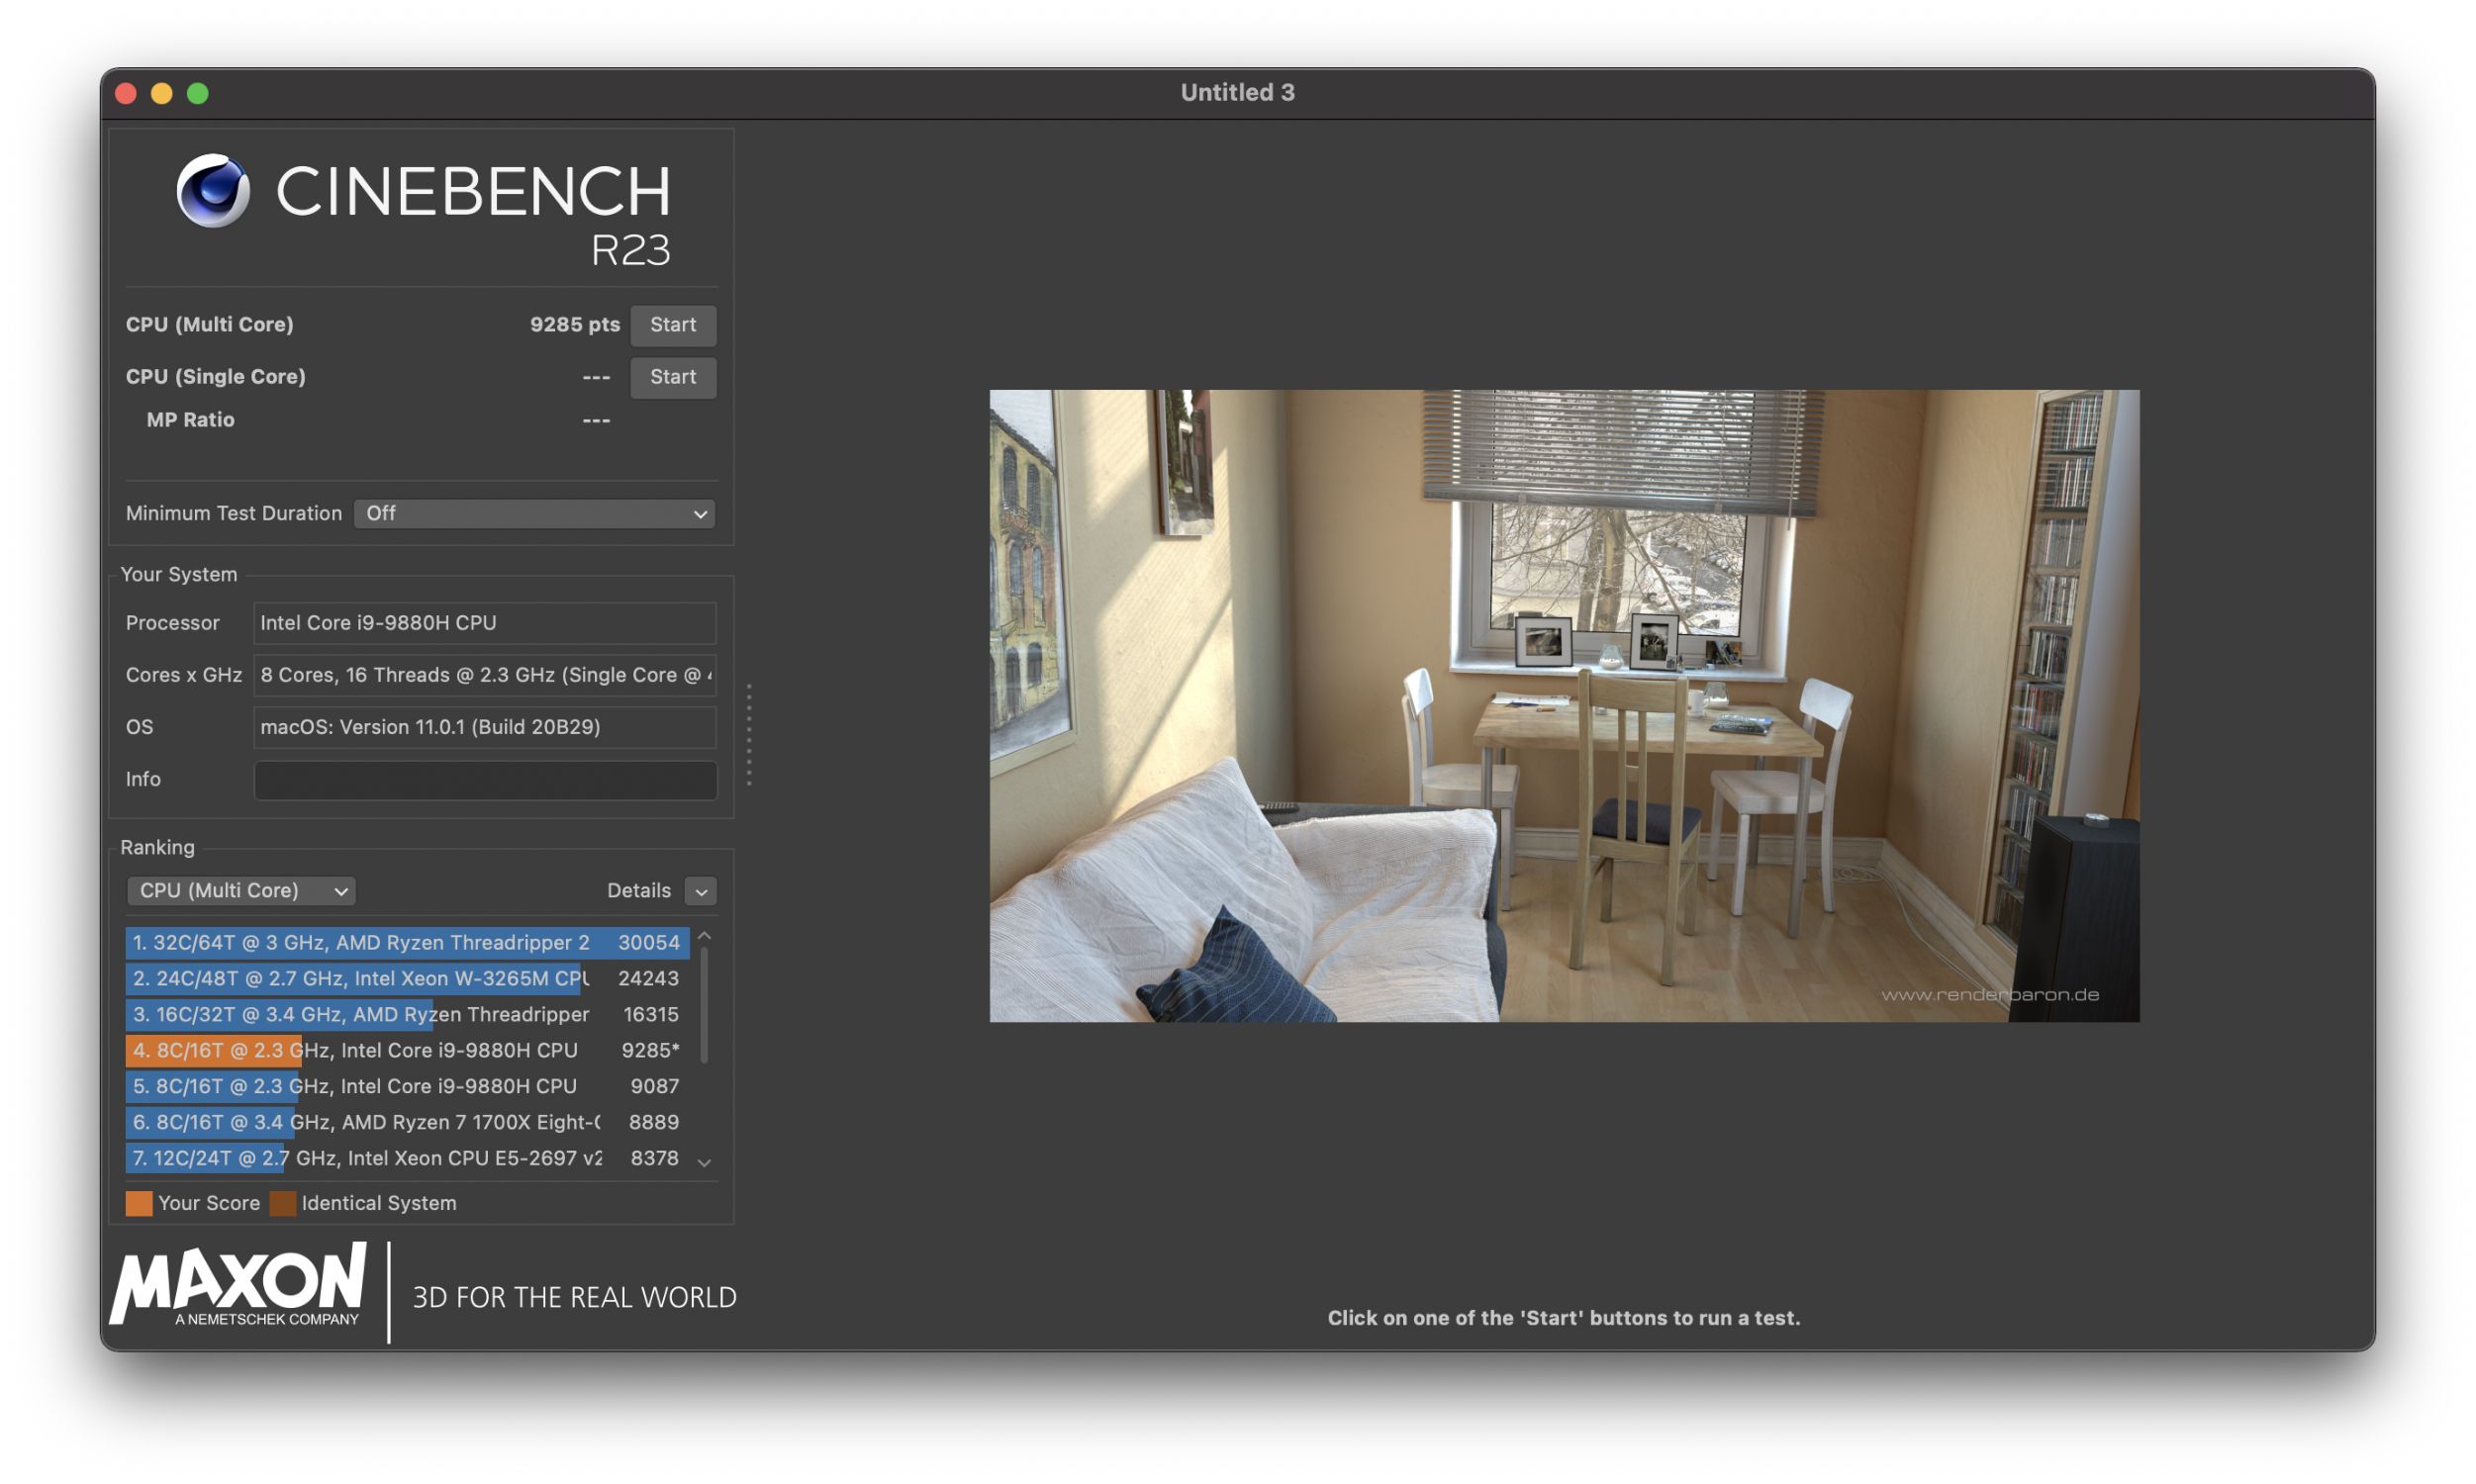Click the dotted panel divider handle
The height and width of the screenshot is (1484, 2476).
coord(749,735)
